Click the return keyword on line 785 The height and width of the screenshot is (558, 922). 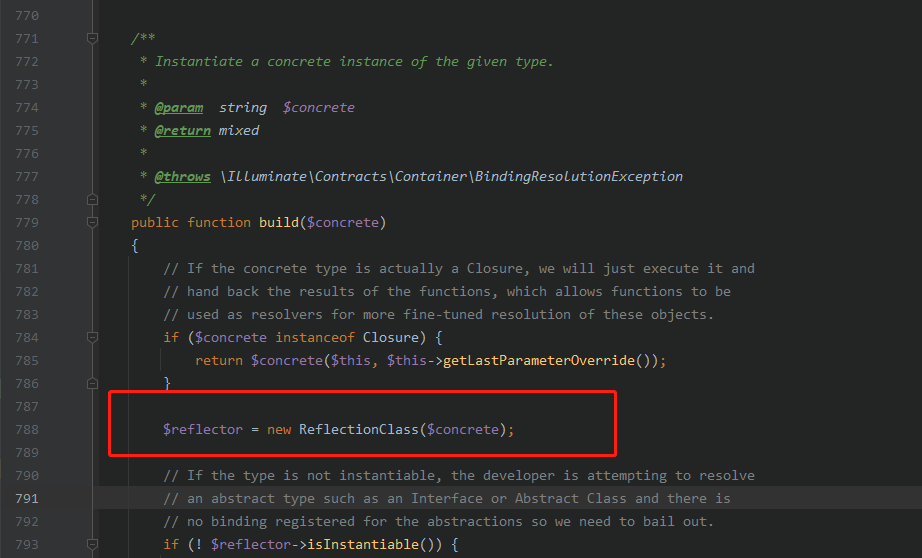point(219,360)
